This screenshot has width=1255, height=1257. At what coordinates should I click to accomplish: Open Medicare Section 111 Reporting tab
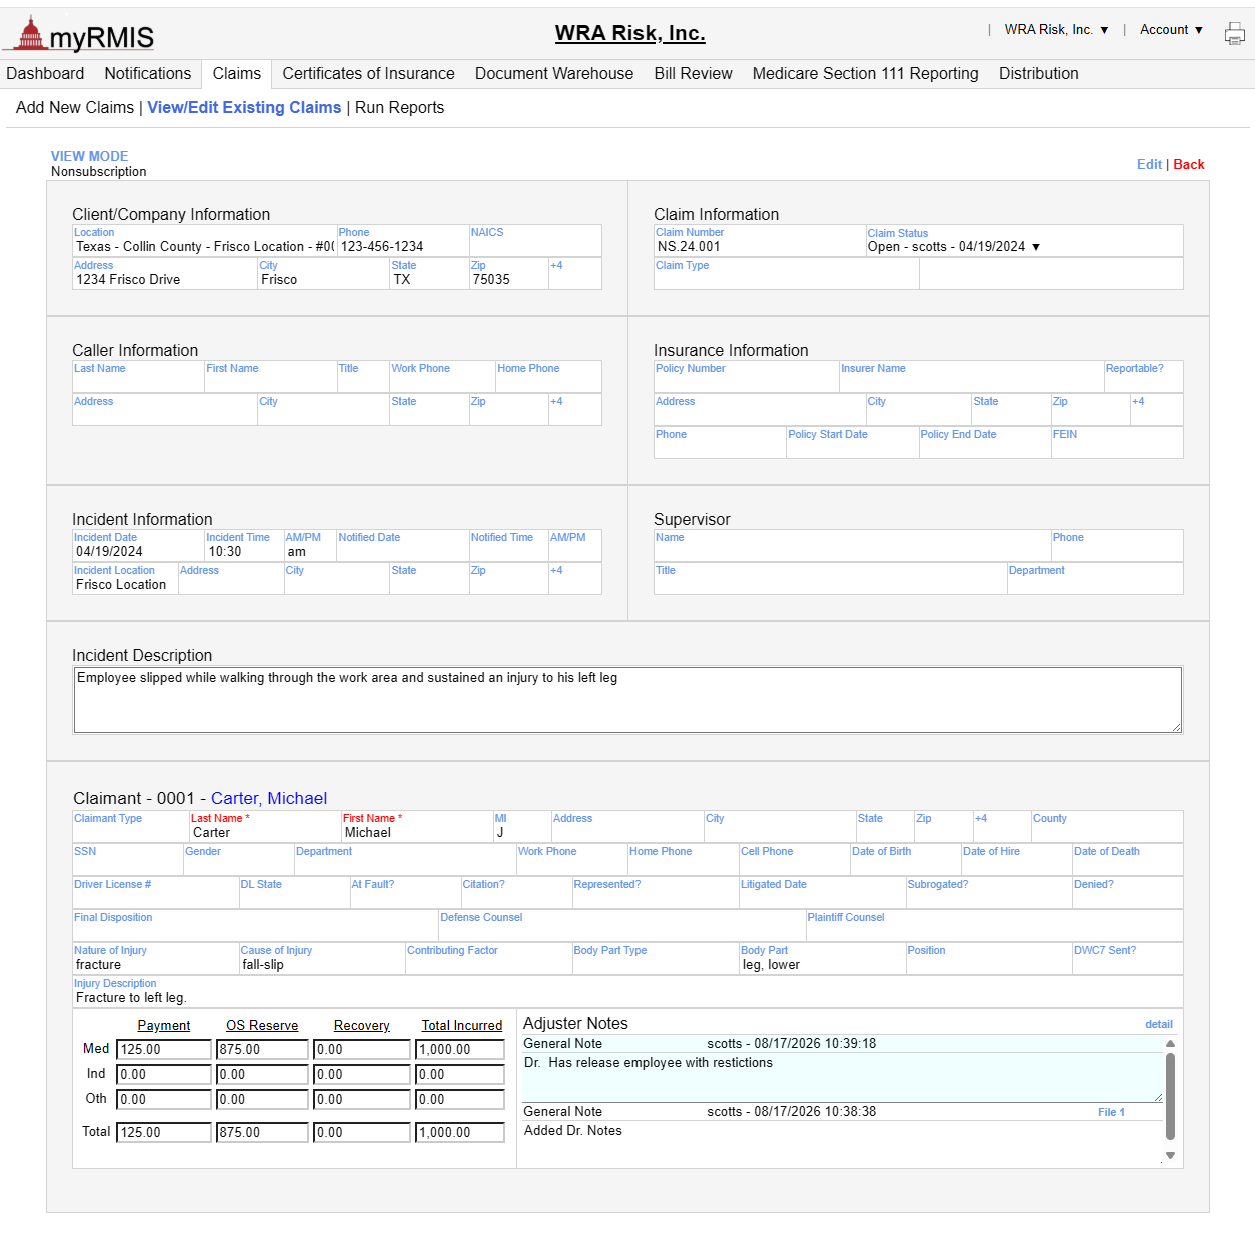(x=865, y=74)
